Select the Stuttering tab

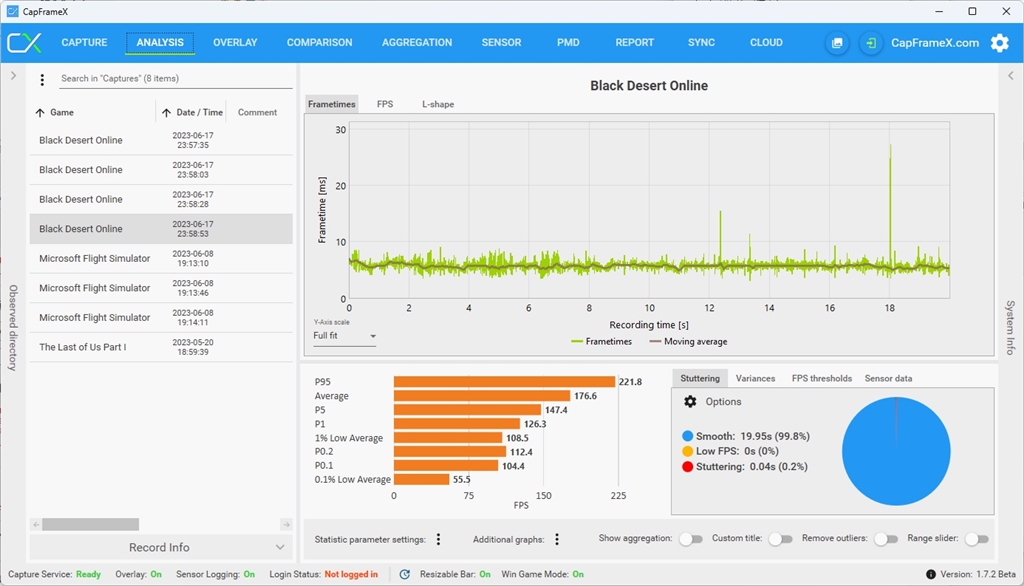pyautogui.click(x=699, y=378)
